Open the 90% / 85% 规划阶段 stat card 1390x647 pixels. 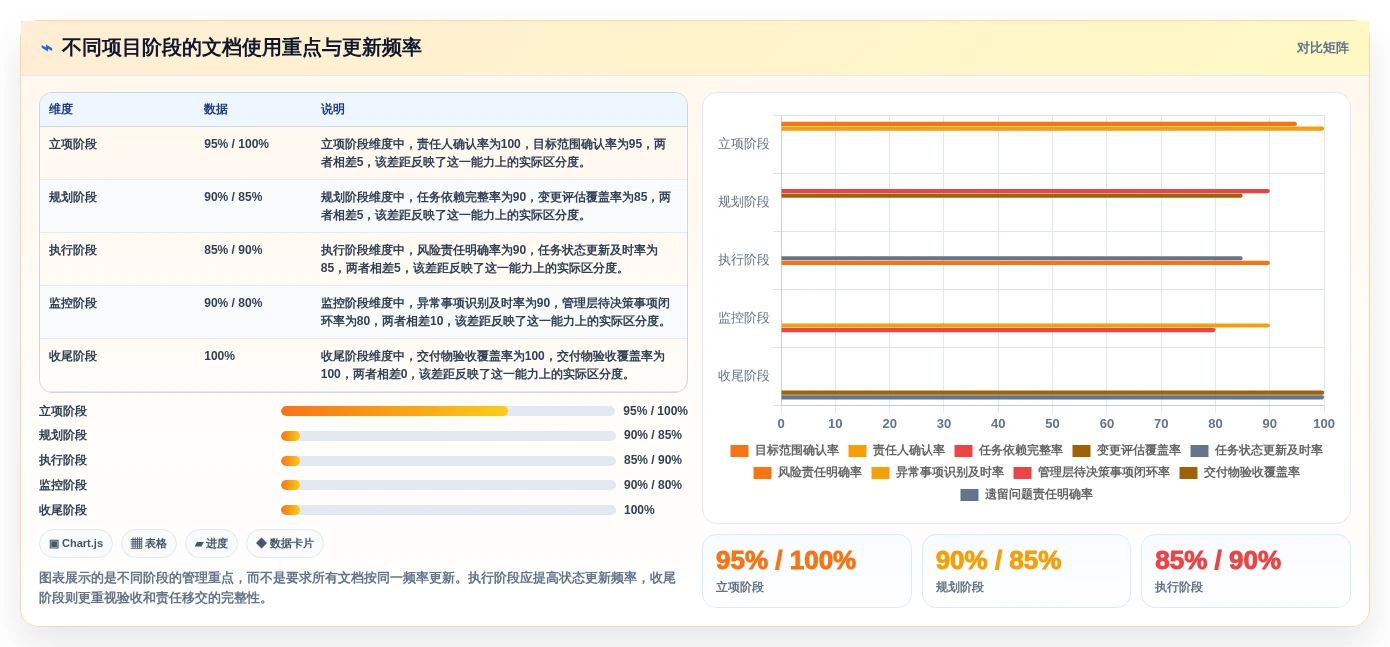coord(1026,571)
